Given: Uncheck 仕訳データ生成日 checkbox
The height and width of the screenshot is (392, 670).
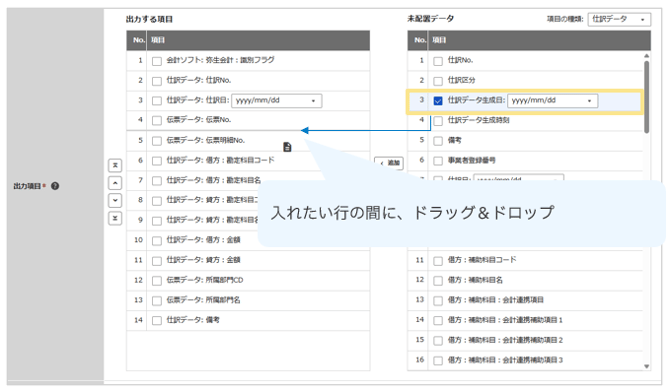Looking at the screenshot, I should click(438, 101).
